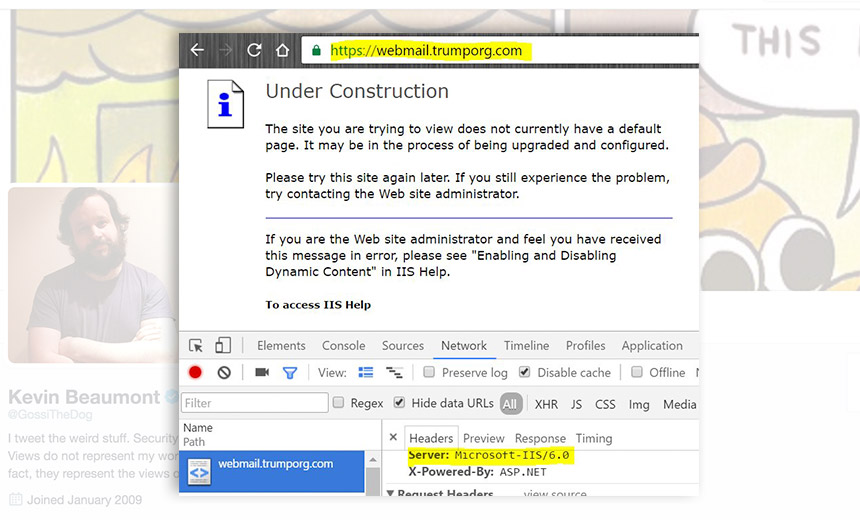
Task: Toggle screenshot capture camera icon
Action: pyautogui.click(x=262, y=372)
